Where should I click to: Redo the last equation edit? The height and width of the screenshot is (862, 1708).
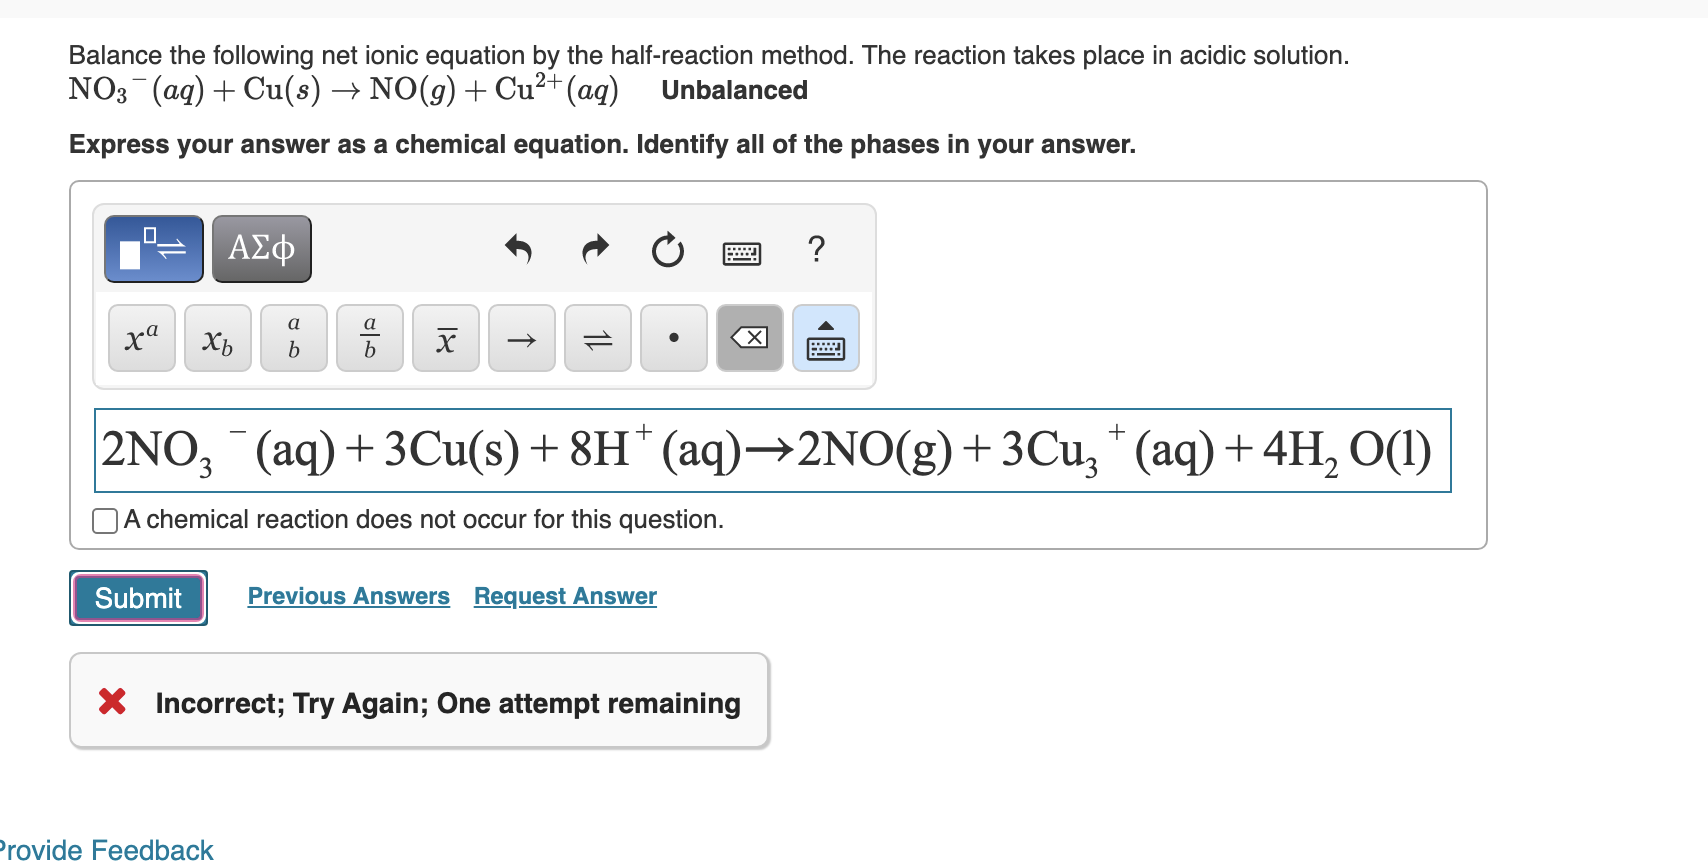coord(594,250)
